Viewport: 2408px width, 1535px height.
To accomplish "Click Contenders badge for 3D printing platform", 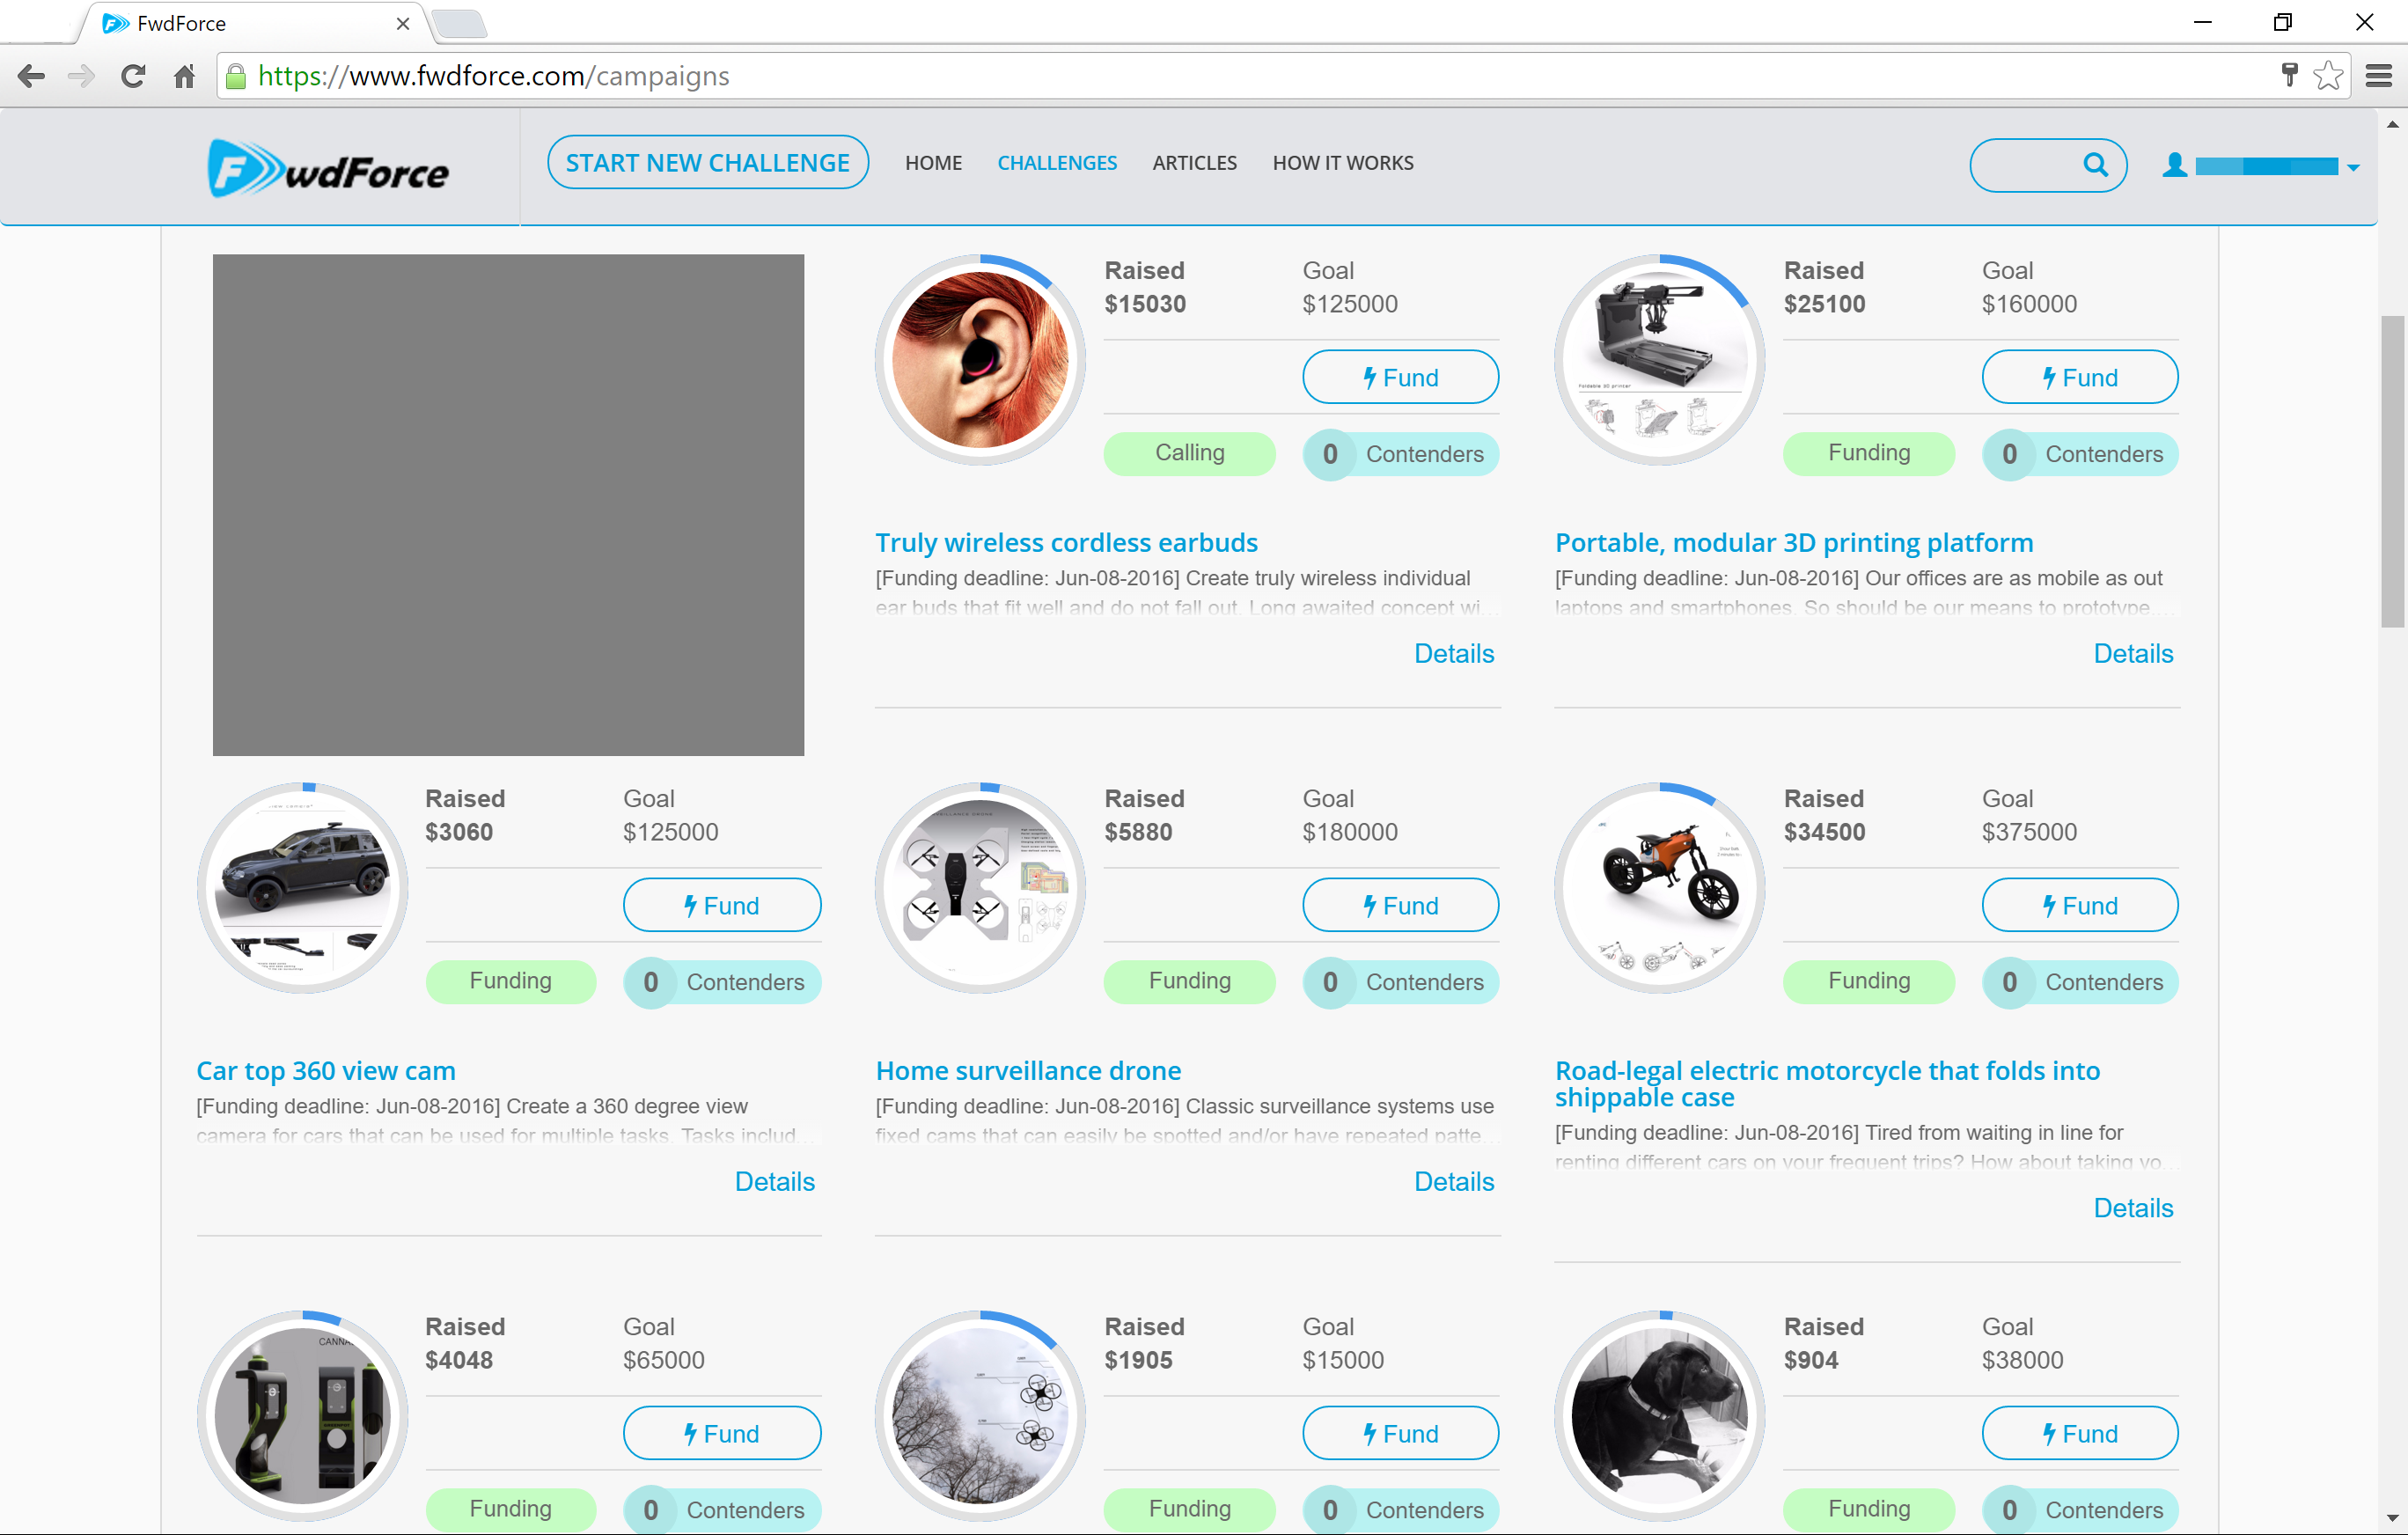I will pos(2079,455).
